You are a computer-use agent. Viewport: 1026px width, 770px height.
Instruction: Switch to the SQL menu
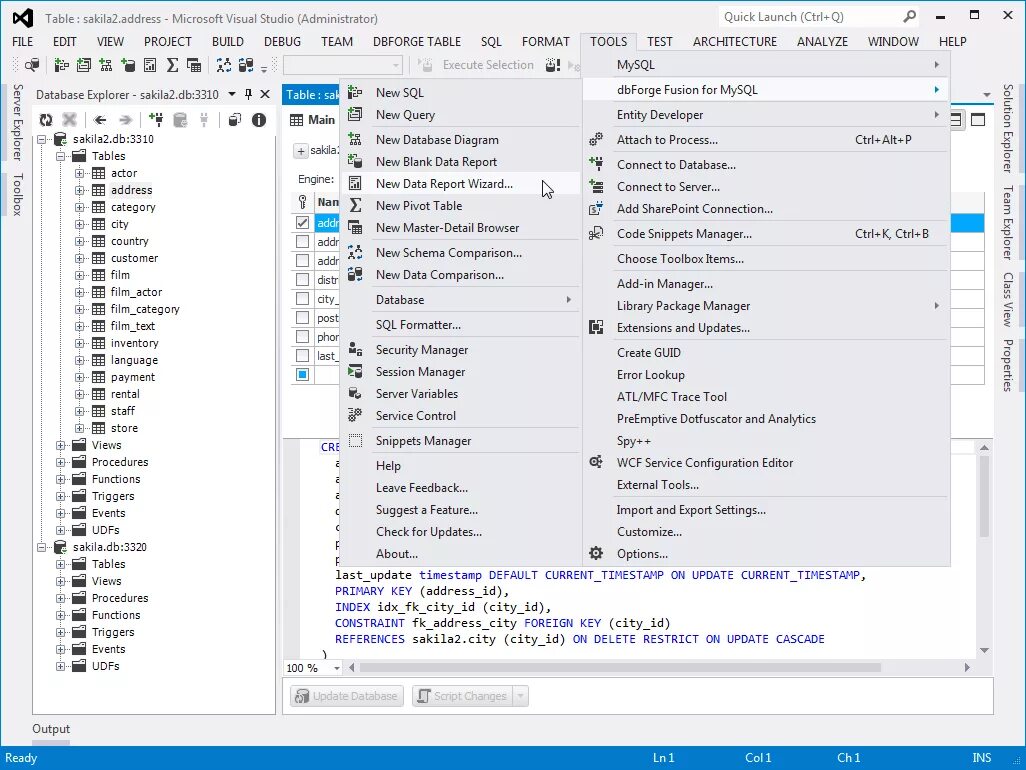point(491,41)
